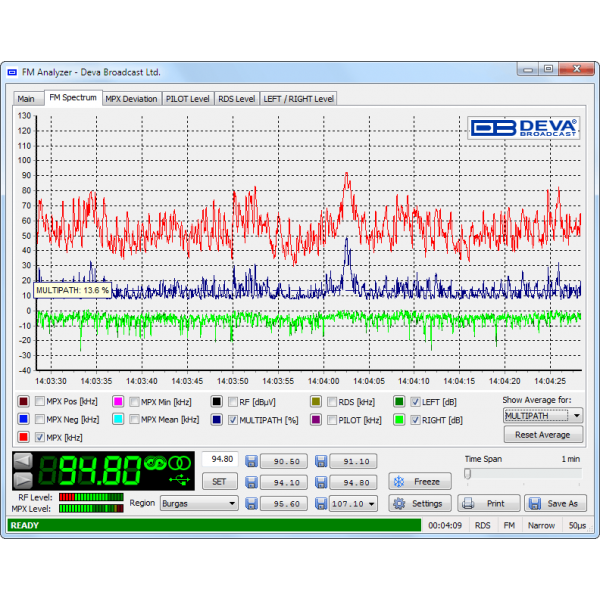Open the LEFT / RIGHT Level tab

point(298,99)
